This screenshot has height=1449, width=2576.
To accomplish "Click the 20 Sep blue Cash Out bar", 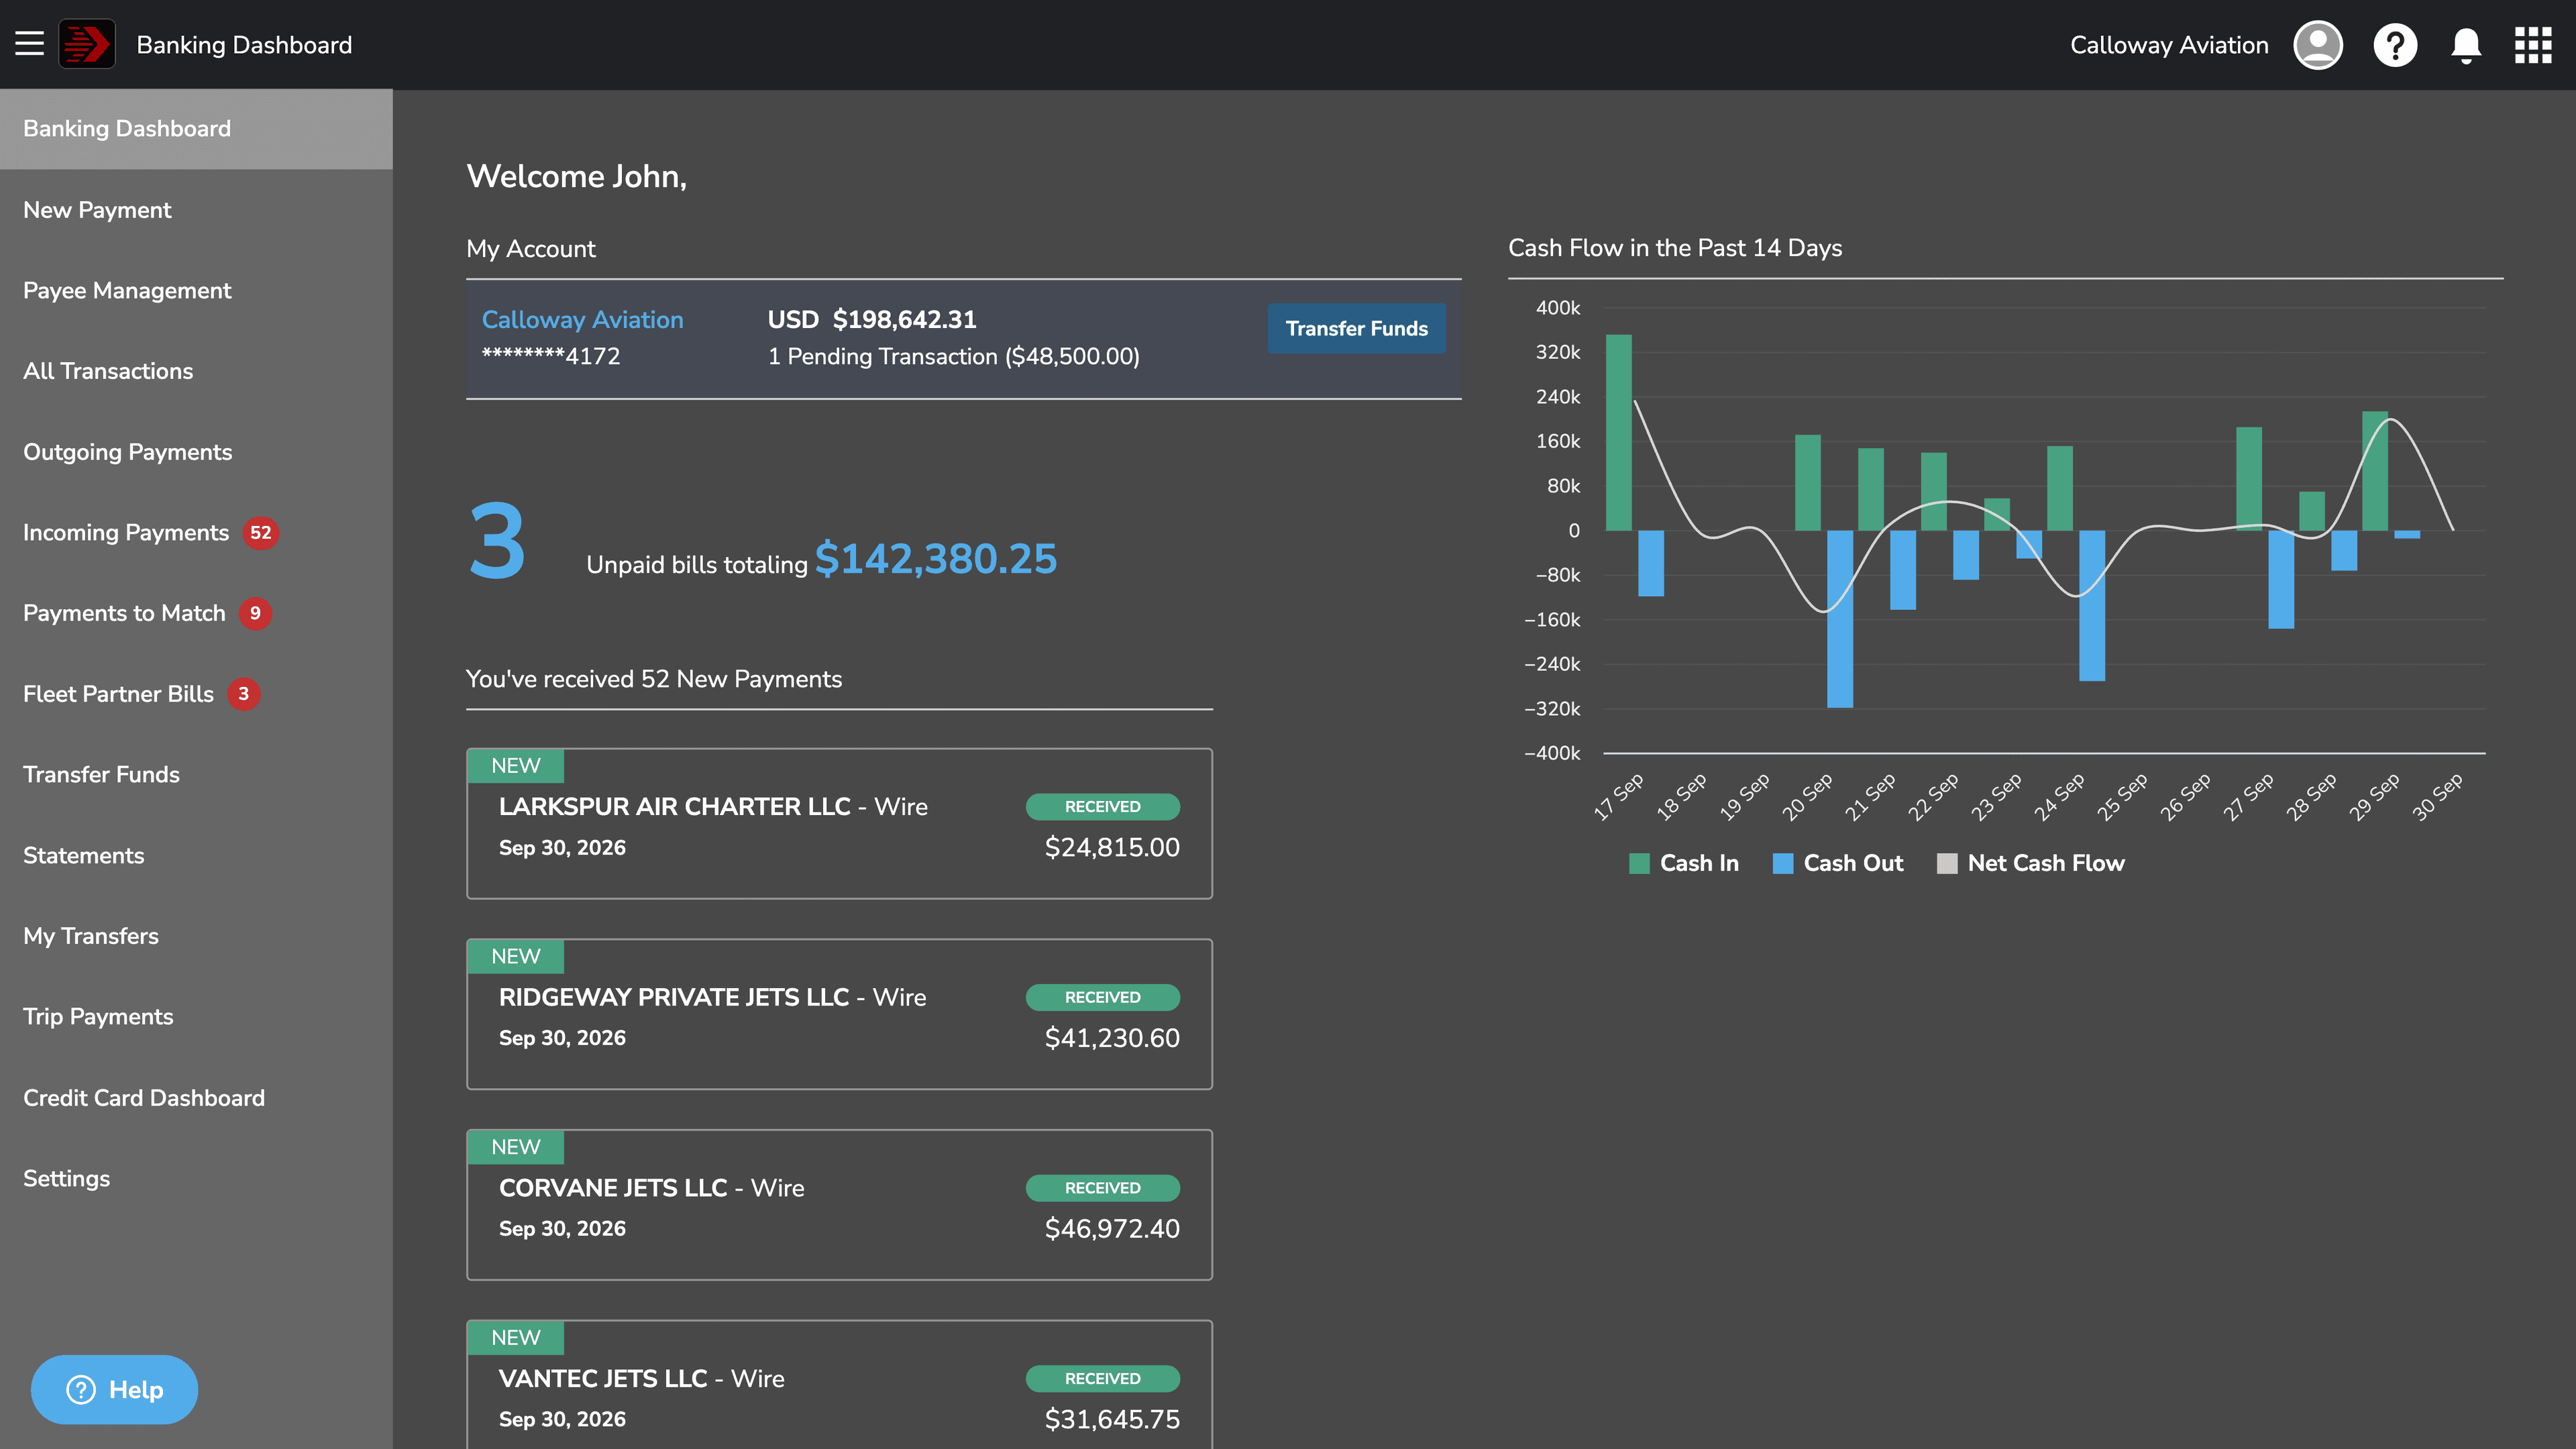I will point(1839,618).
